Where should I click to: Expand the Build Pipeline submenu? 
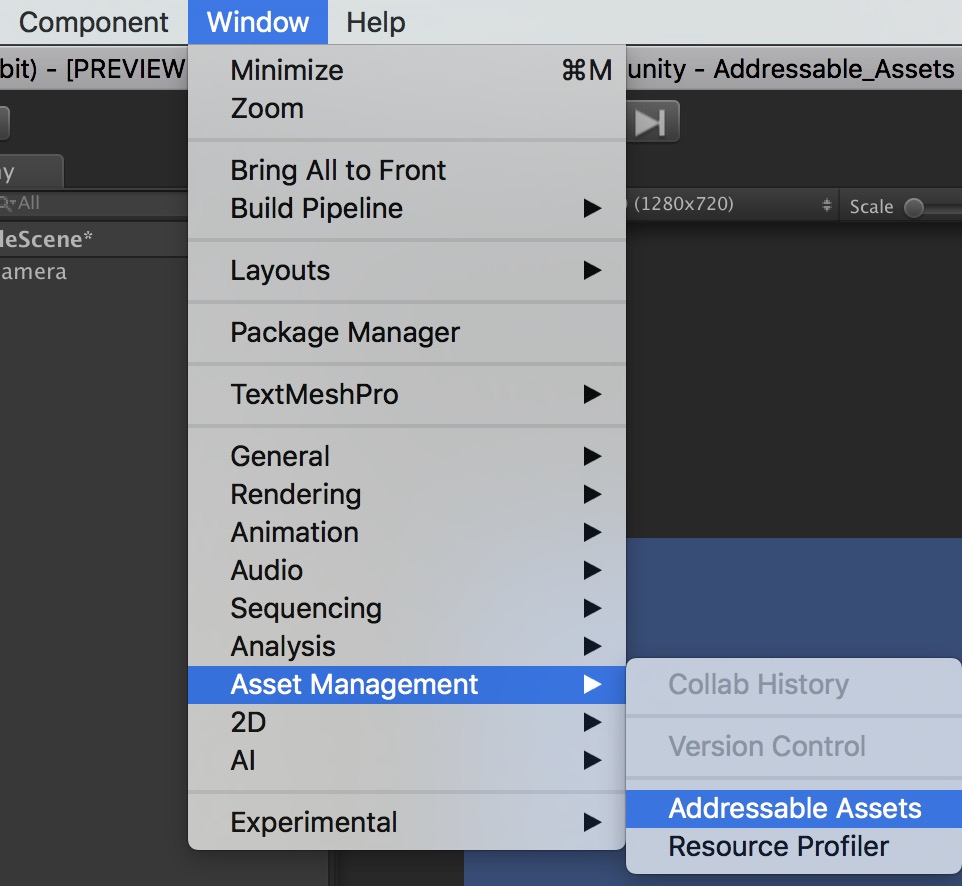pyautogui.click(x=316, y=208)
